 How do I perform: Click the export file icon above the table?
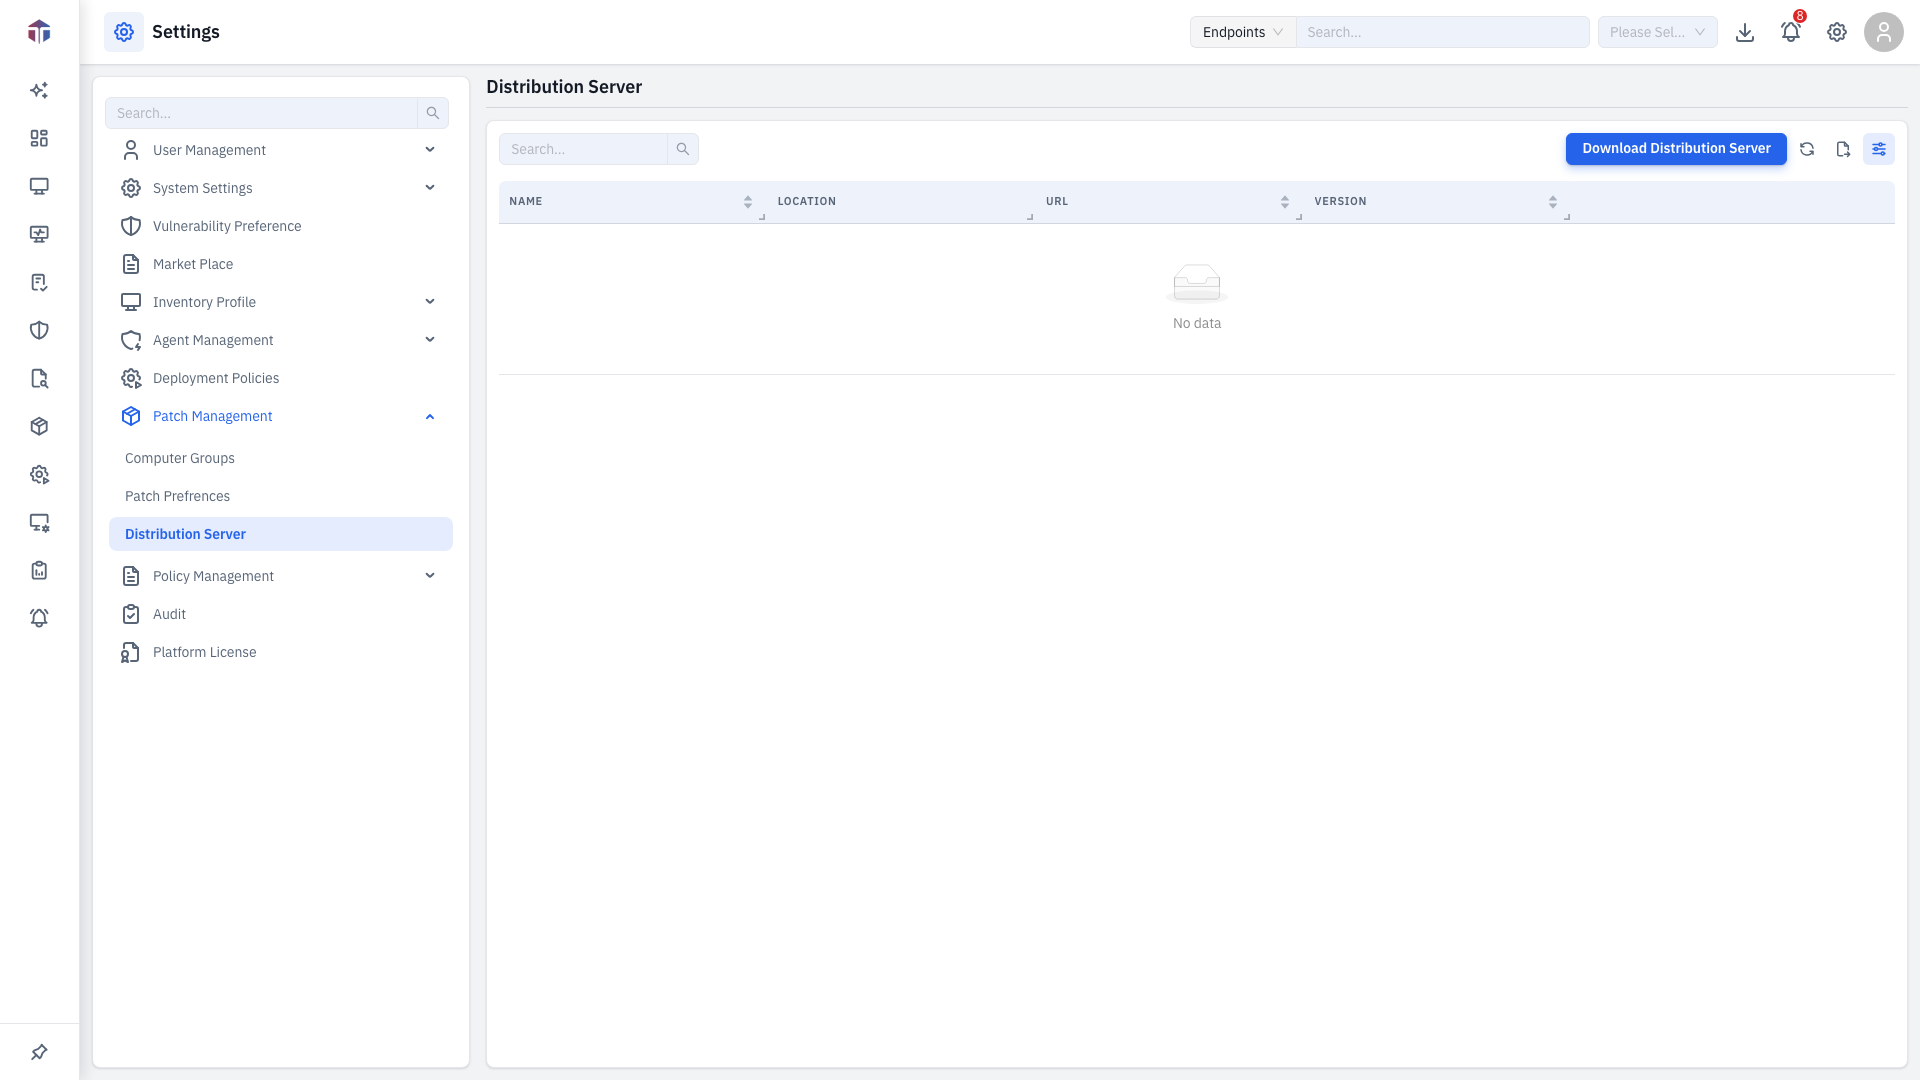pyautogui.click(x=1843, y=149)
